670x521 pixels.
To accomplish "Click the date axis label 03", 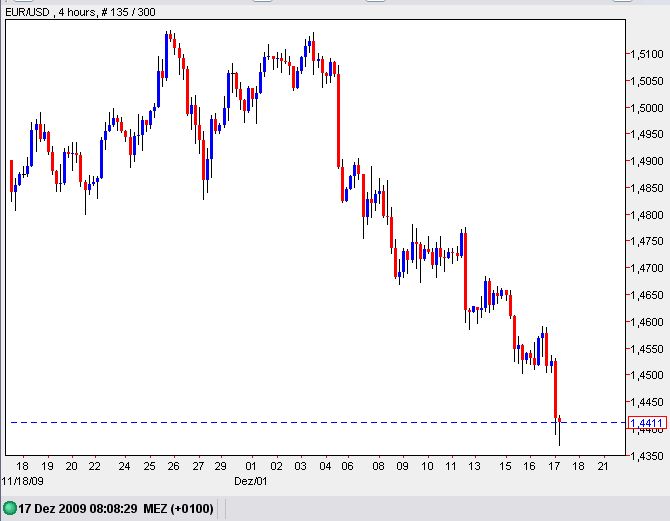I will (300, 466).
